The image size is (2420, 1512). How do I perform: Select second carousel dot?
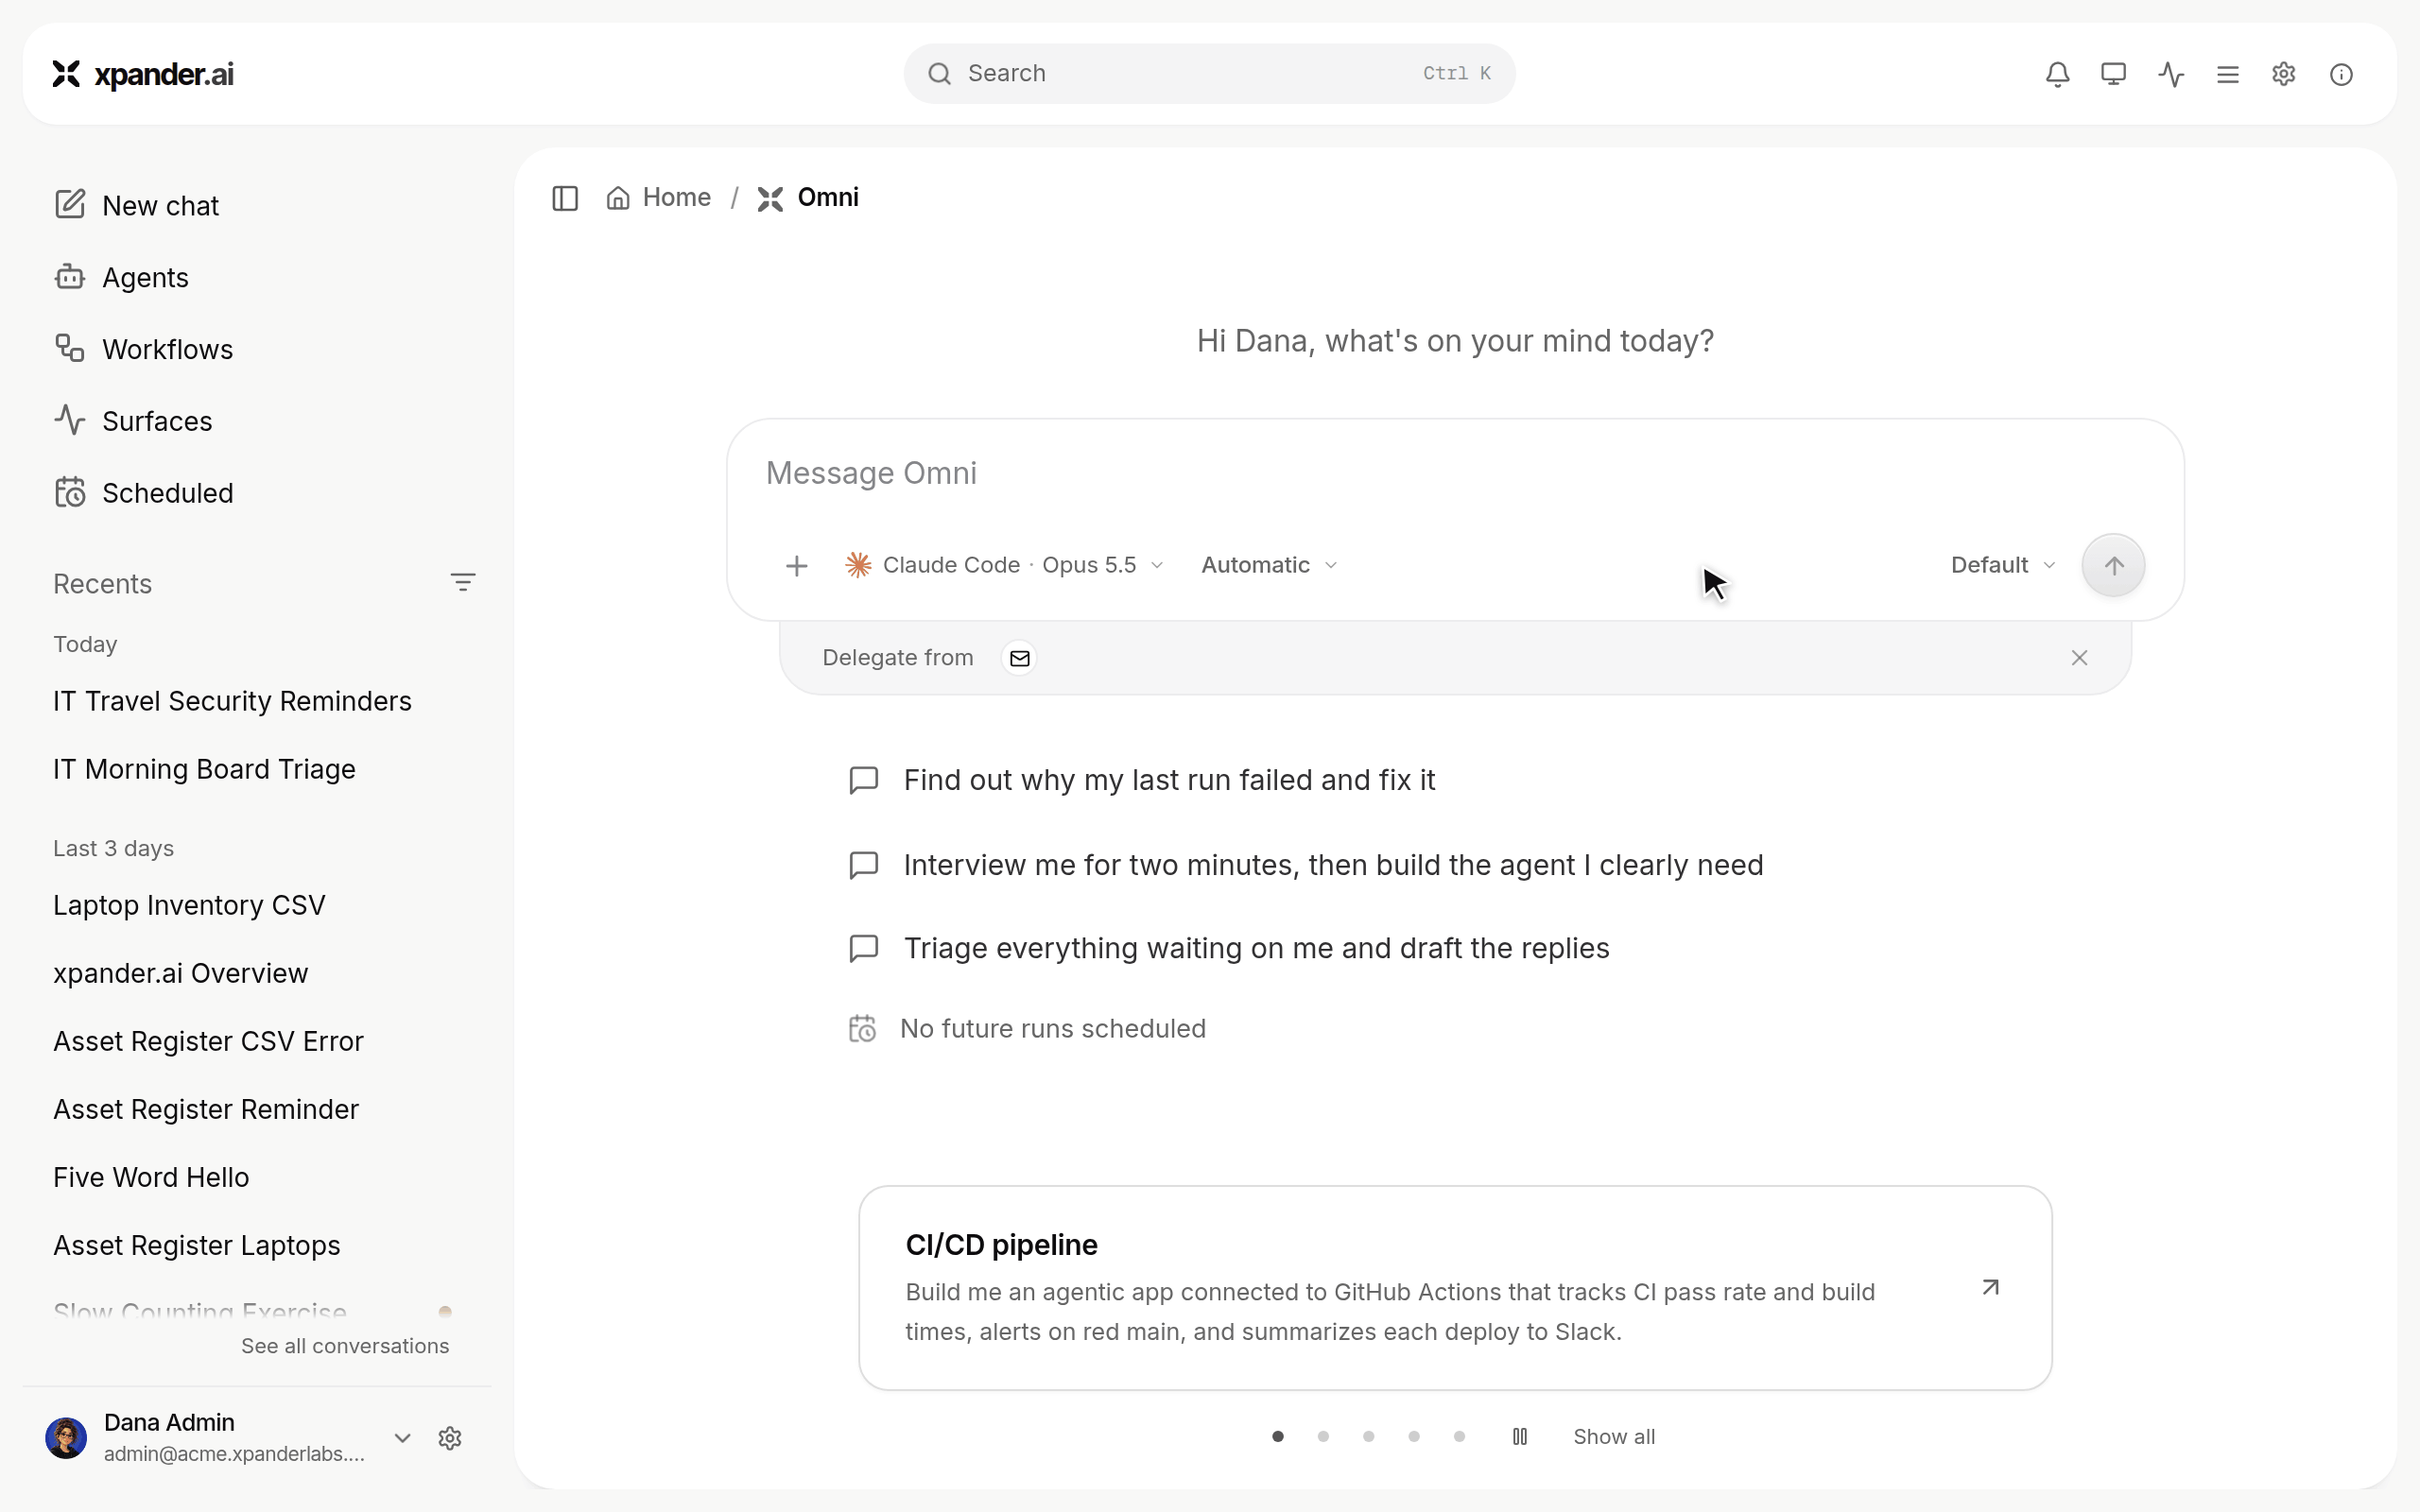point(1323,1437)
